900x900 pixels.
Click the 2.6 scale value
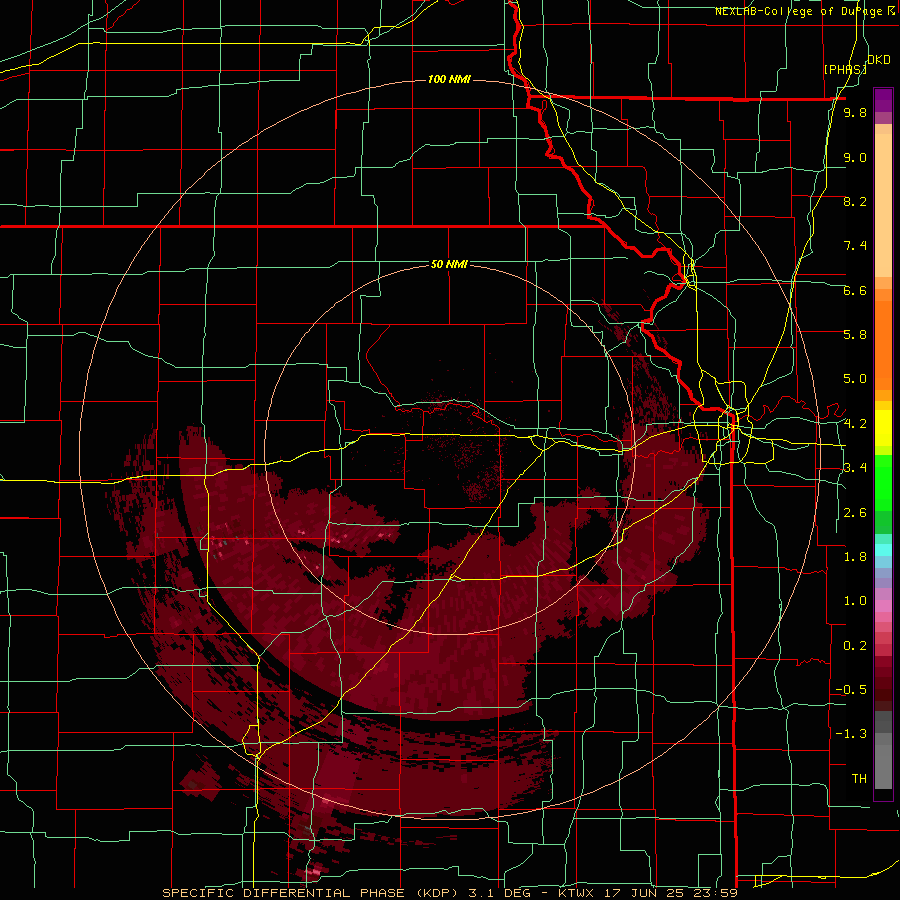tap(855, 512)
